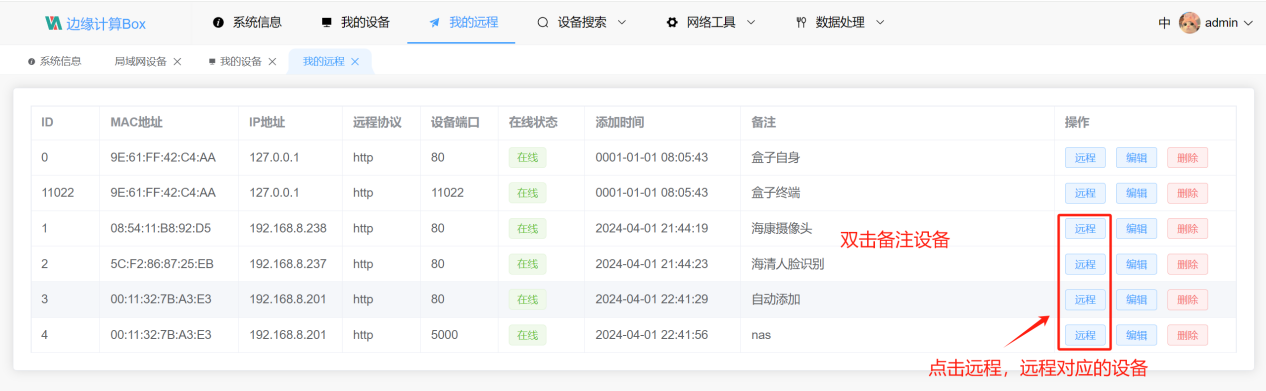Click the gear icon beside 网络工具
1266x391 pixels.
click(x=672, y=22)
